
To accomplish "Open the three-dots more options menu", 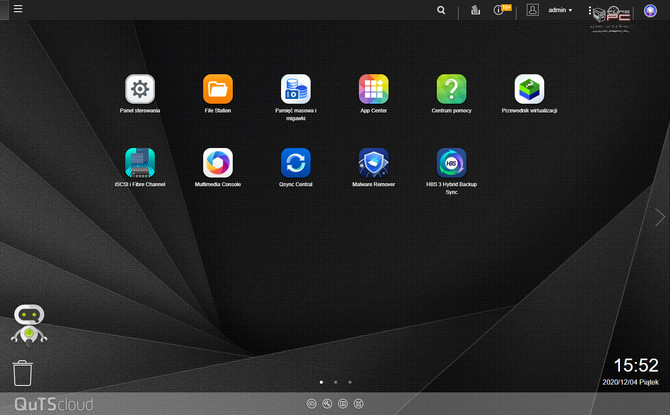I will click(x=590, y=10).
